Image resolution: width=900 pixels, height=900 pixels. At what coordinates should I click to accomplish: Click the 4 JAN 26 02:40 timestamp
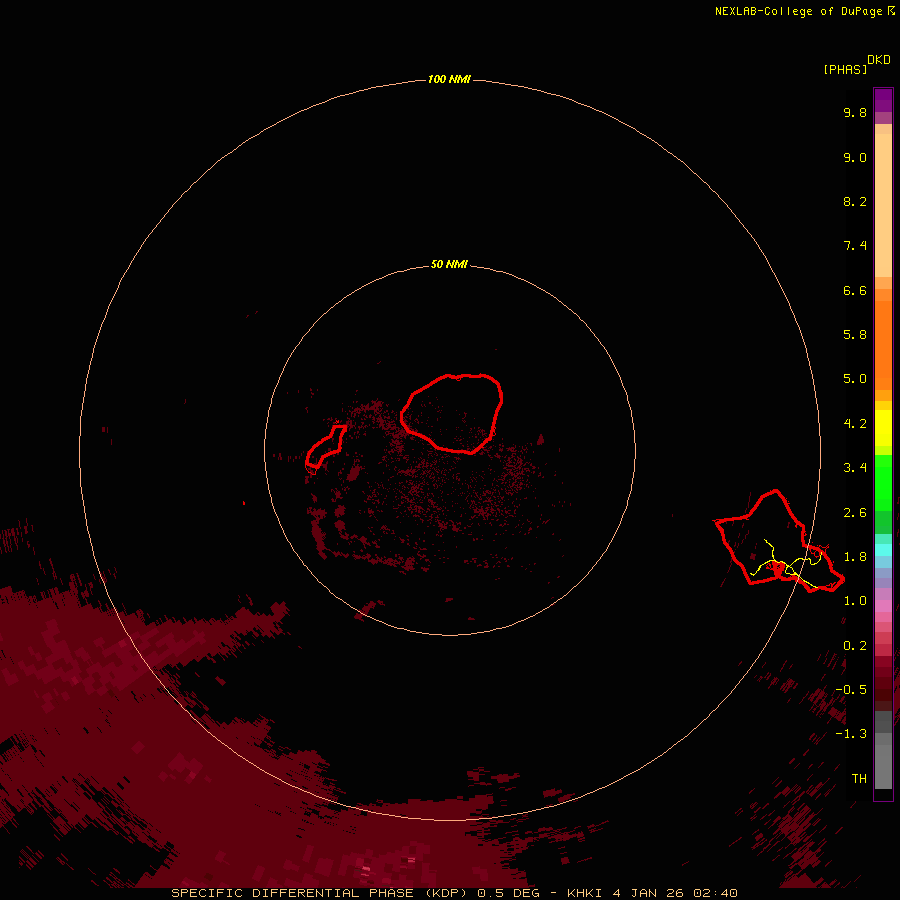click(674, 893)
